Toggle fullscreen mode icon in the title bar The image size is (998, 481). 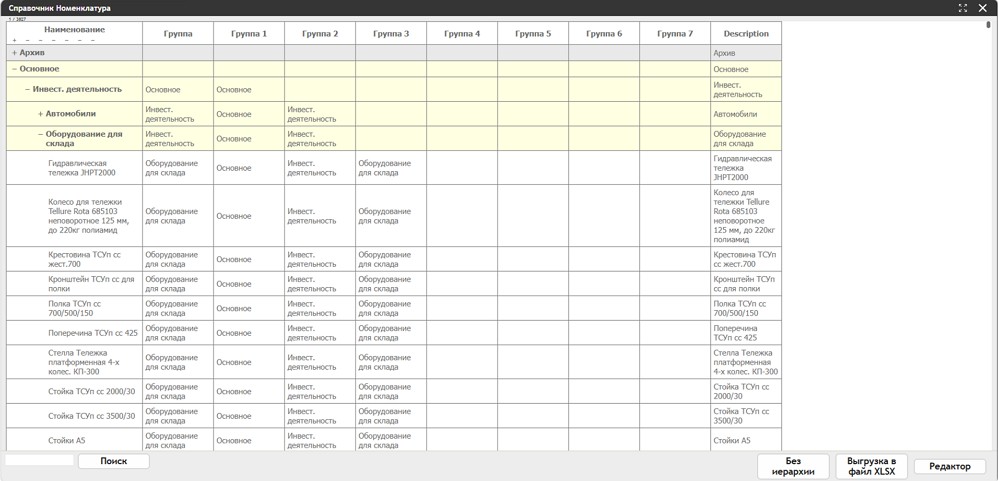pos(962,8)
